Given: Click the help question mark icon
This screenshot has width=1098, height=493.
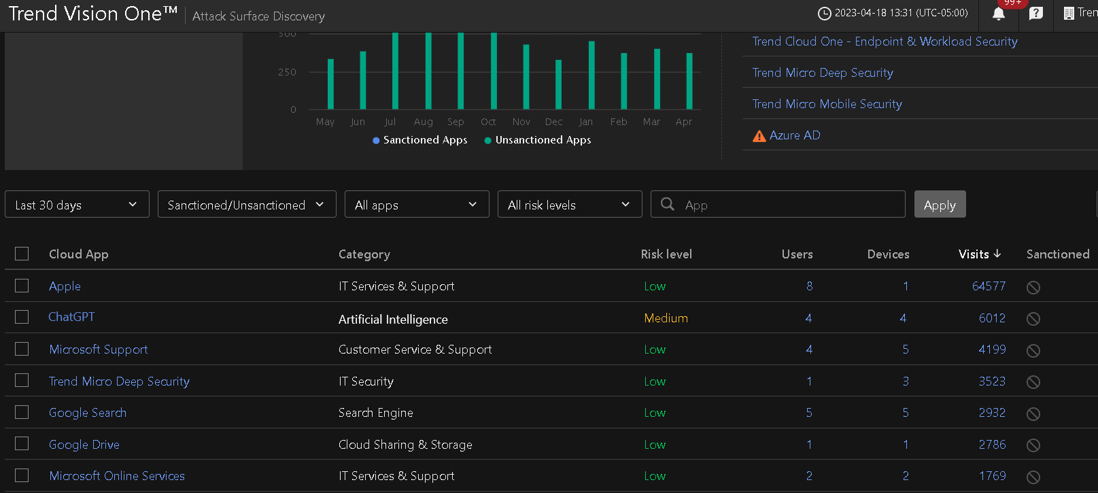Looking at the screenshot, I should click(1036, 14).
